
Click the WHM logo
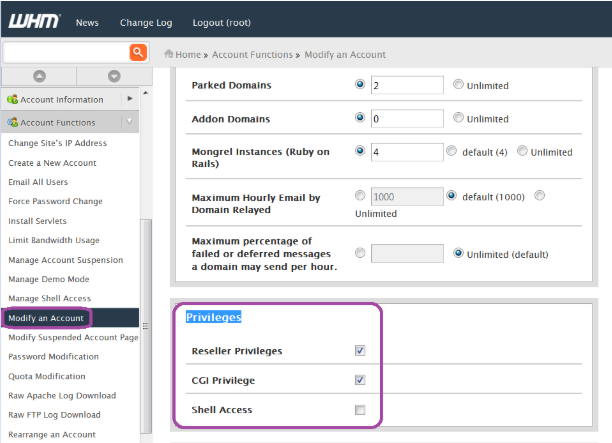34,21
